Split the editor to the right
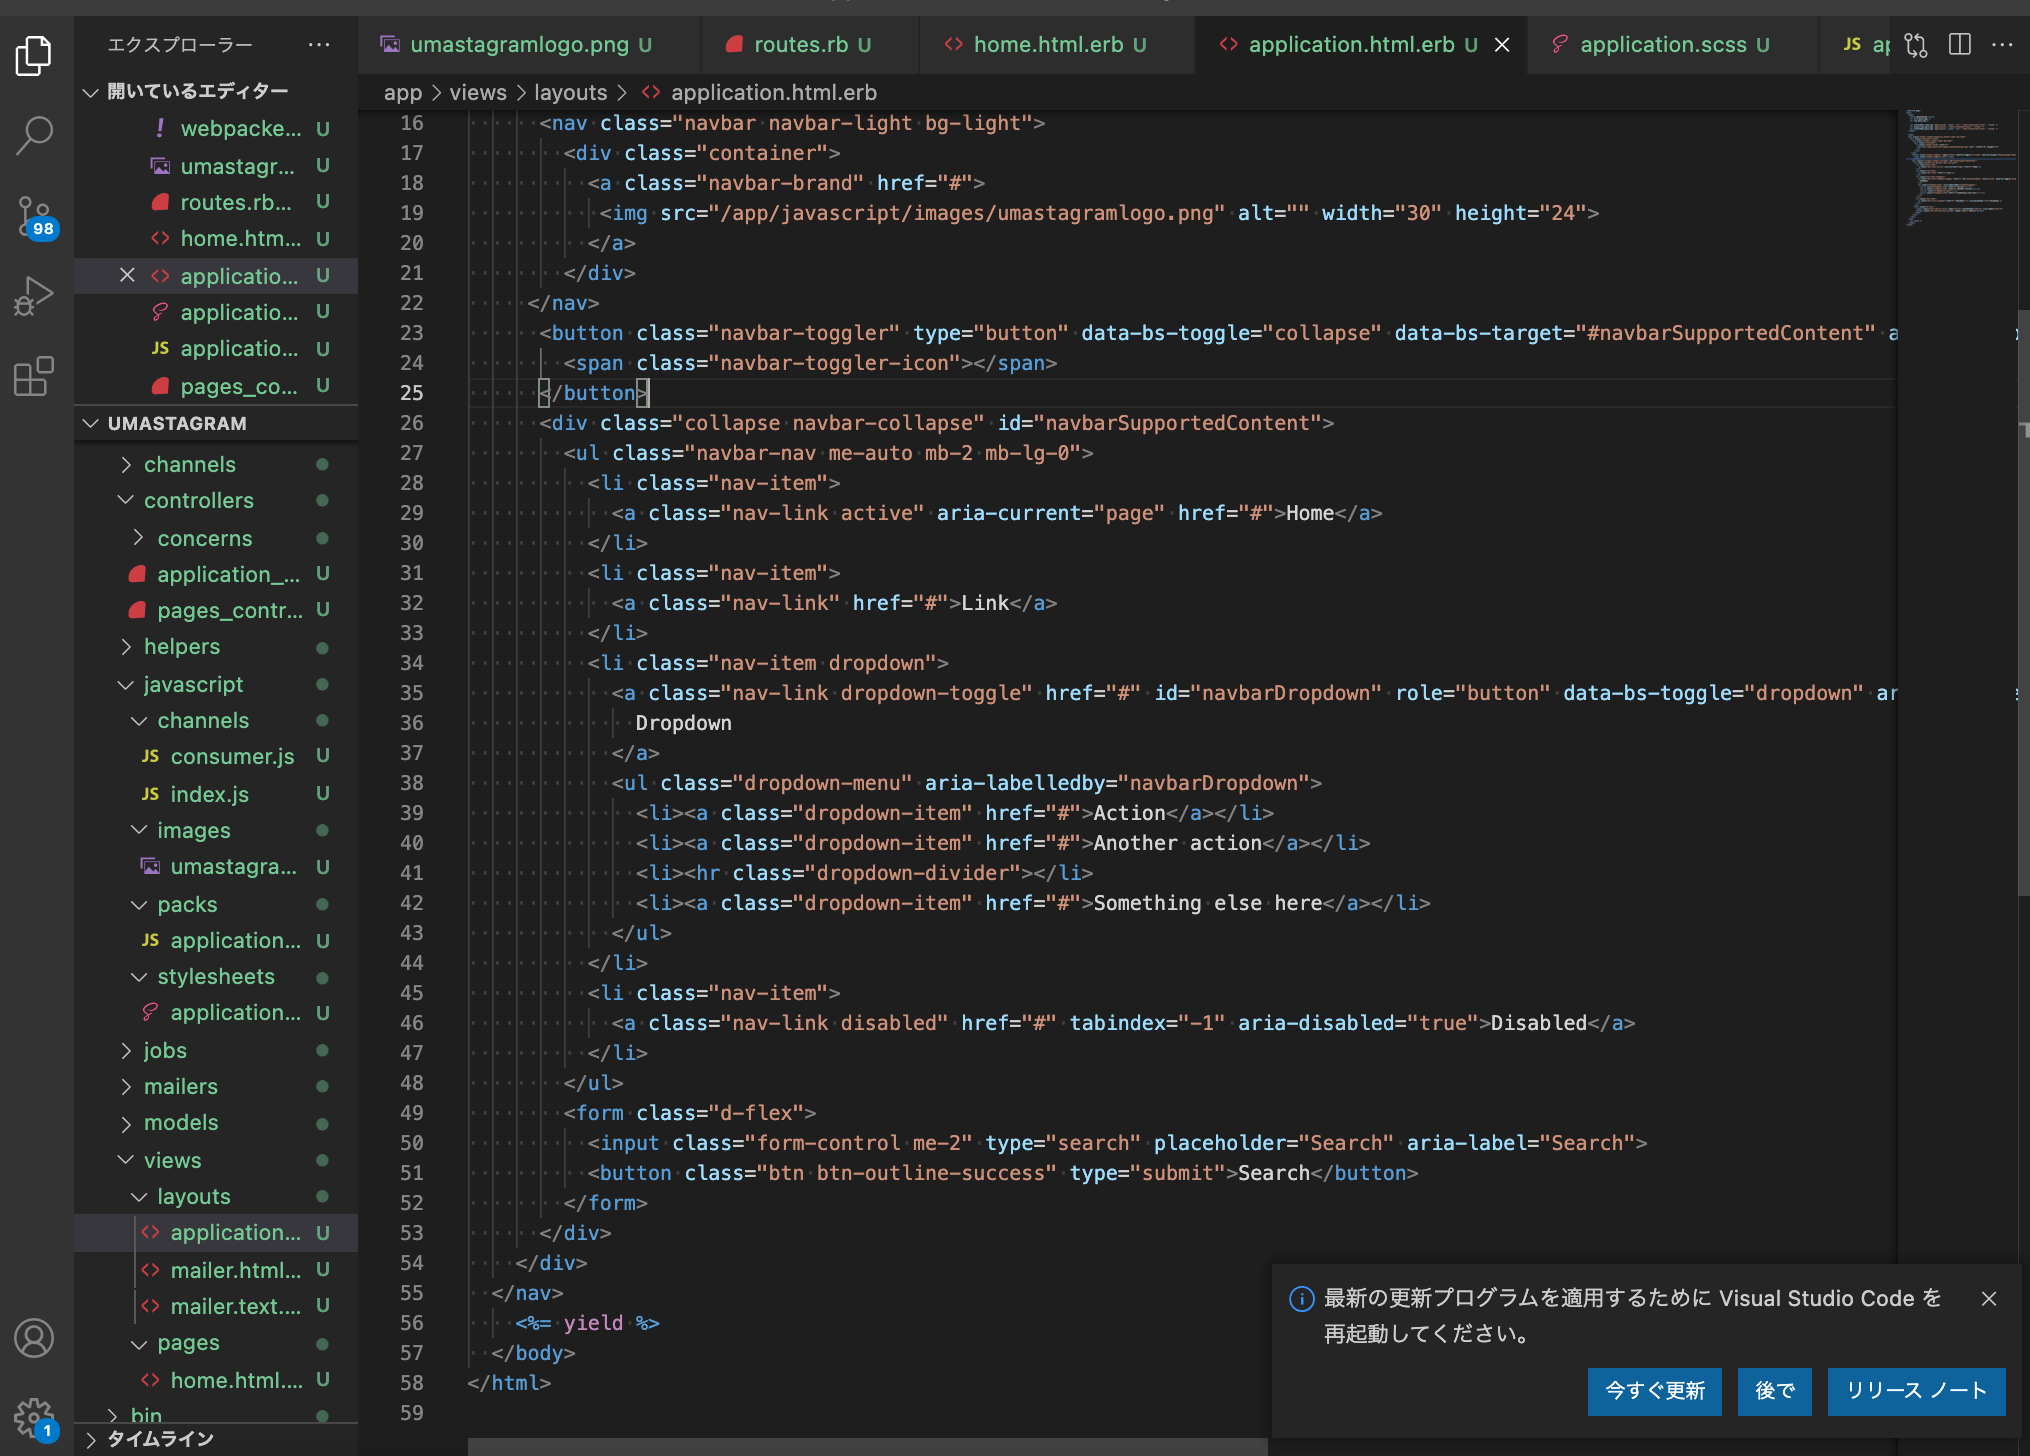This screenshot has width=2030, height=1456. click(1960, 45)
